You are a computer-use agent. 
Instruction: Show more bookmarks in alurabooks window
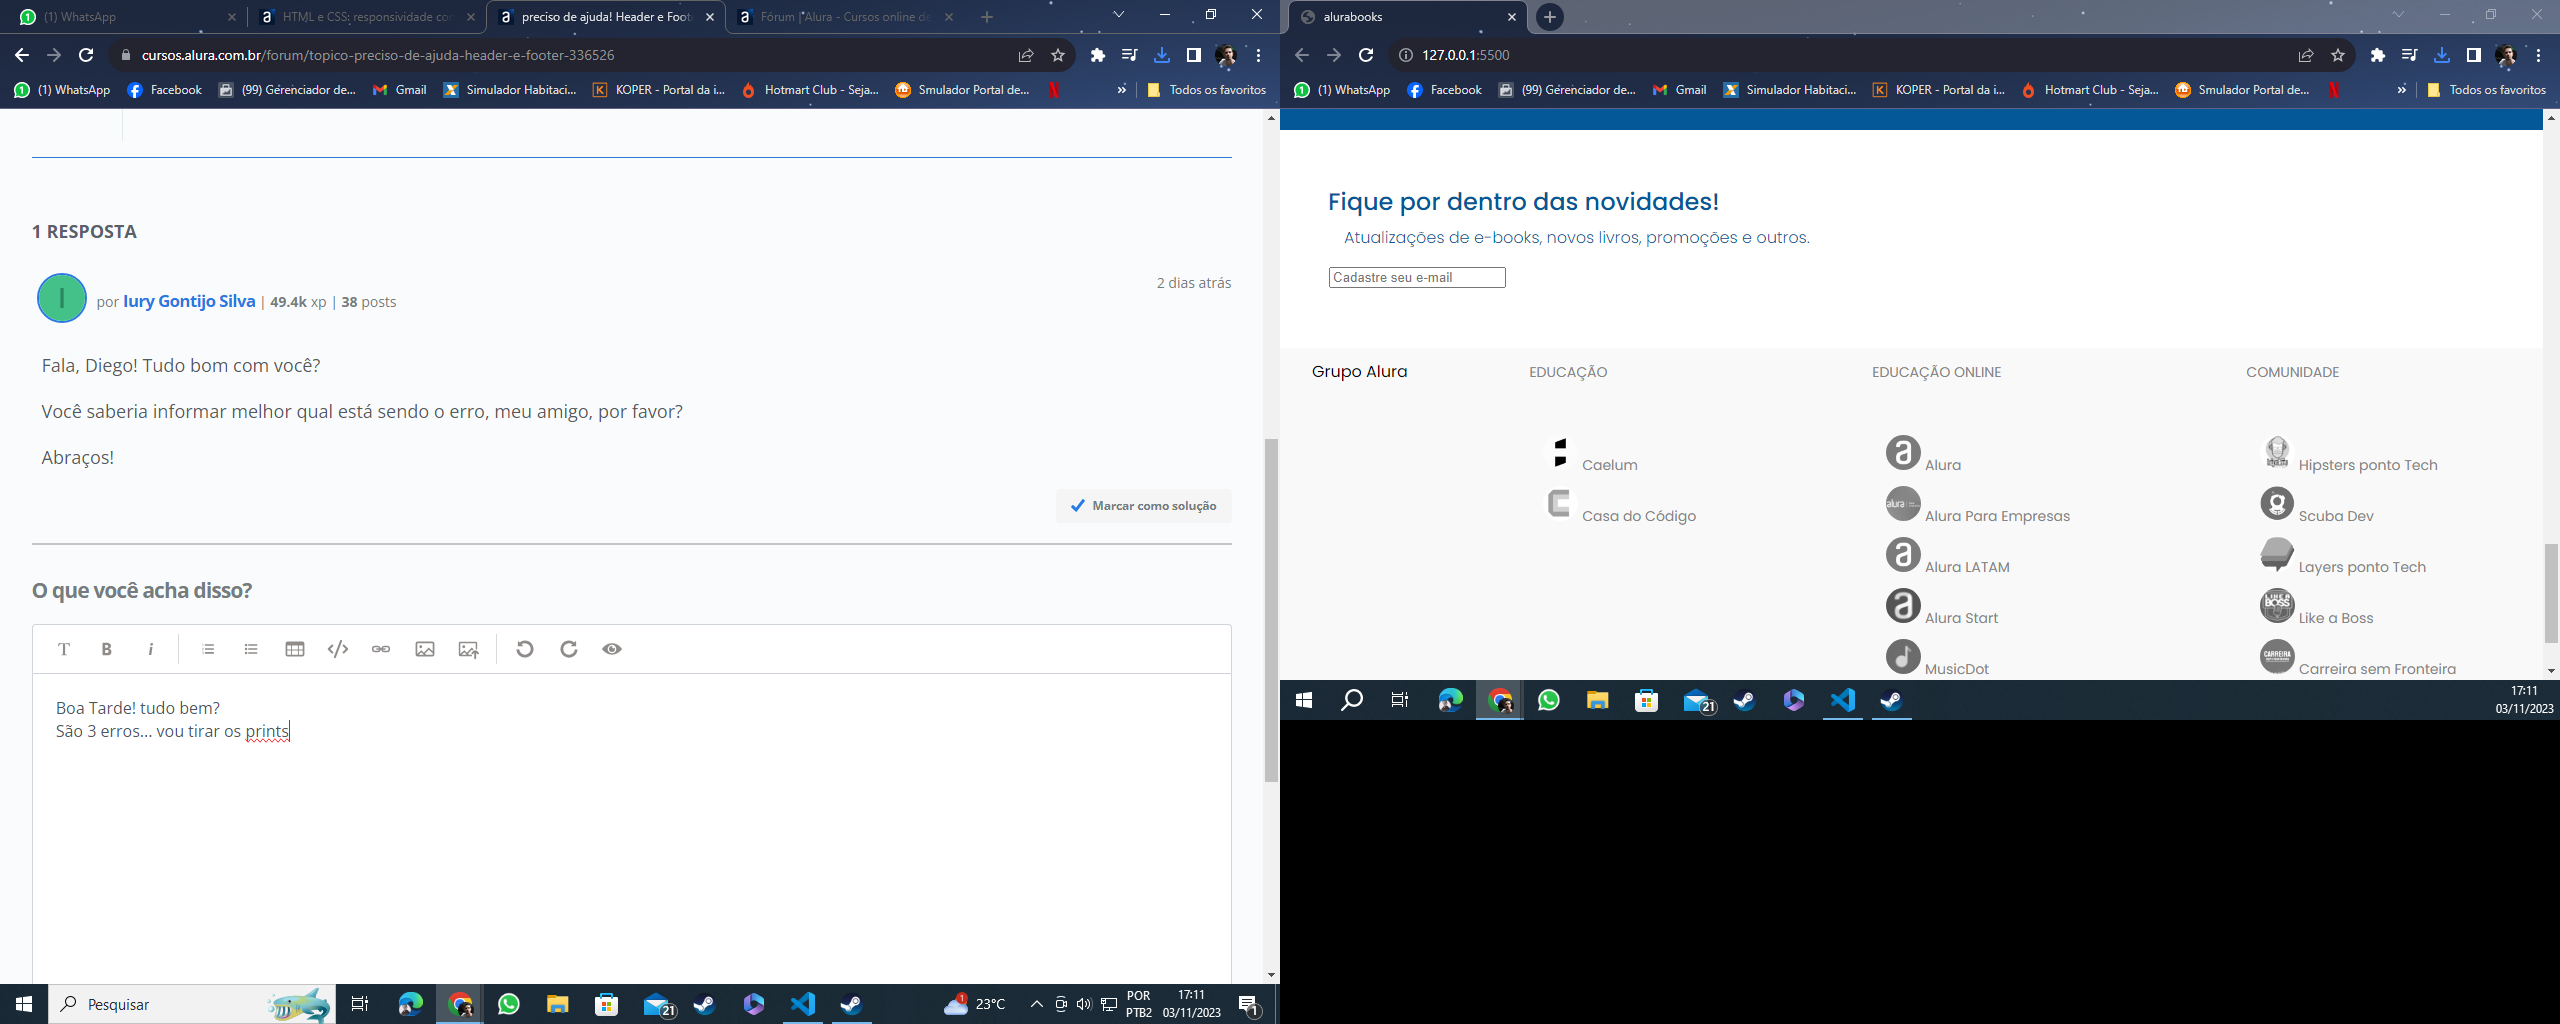pos(2402,90)
